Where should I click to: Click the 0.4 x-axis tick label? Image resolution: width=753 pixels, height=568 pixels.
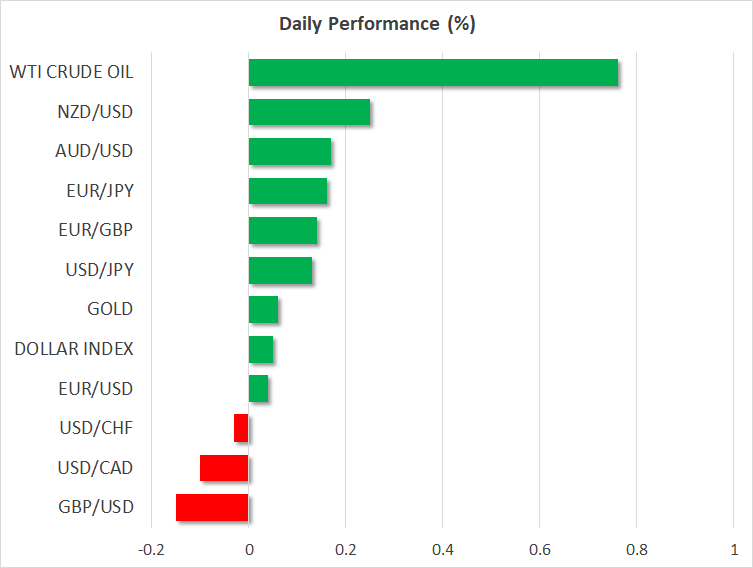[442, 549]
